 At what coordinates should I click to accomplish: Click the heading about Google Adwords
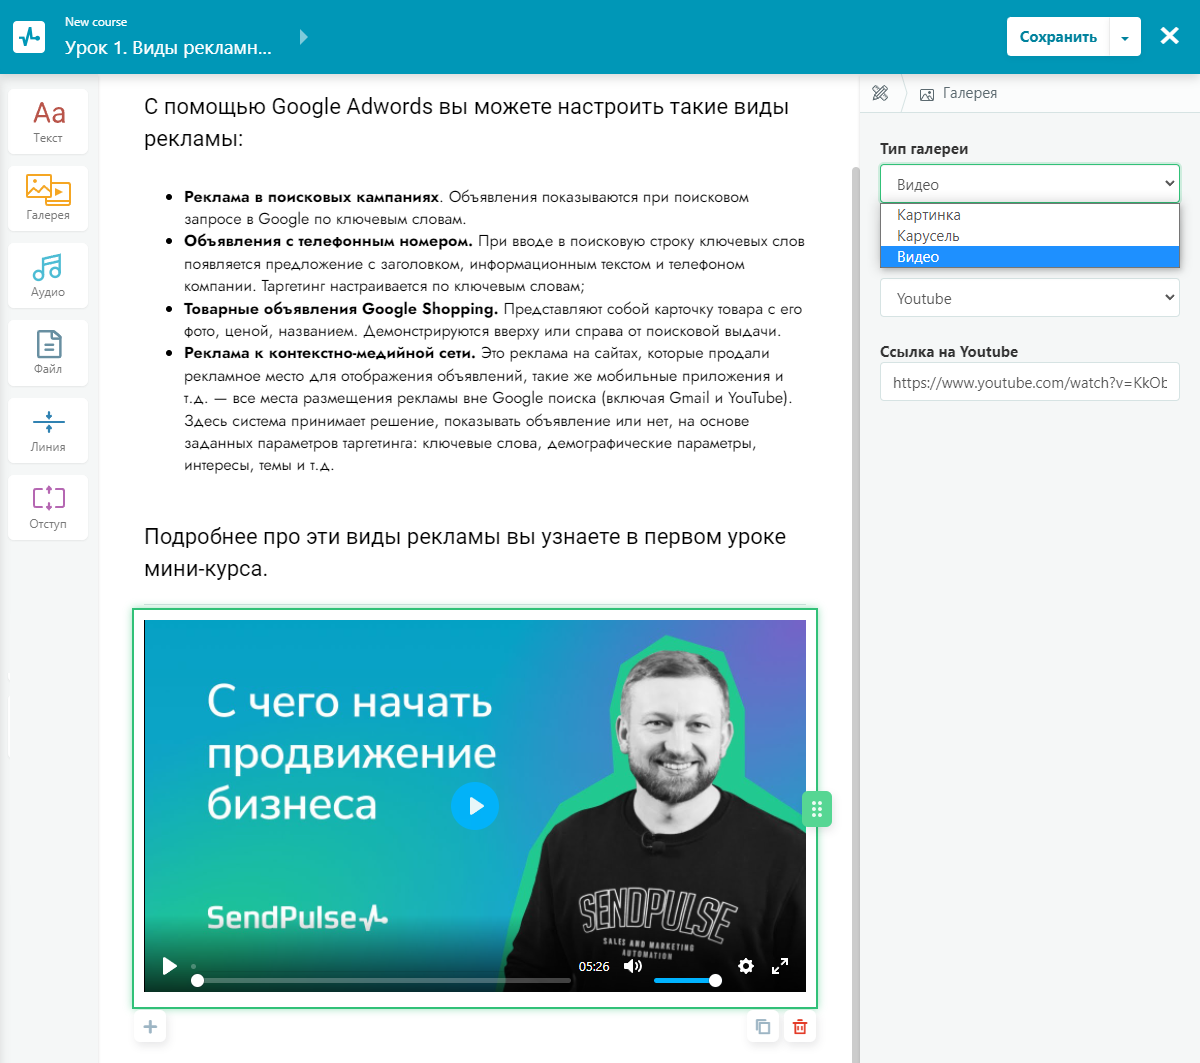467,122
